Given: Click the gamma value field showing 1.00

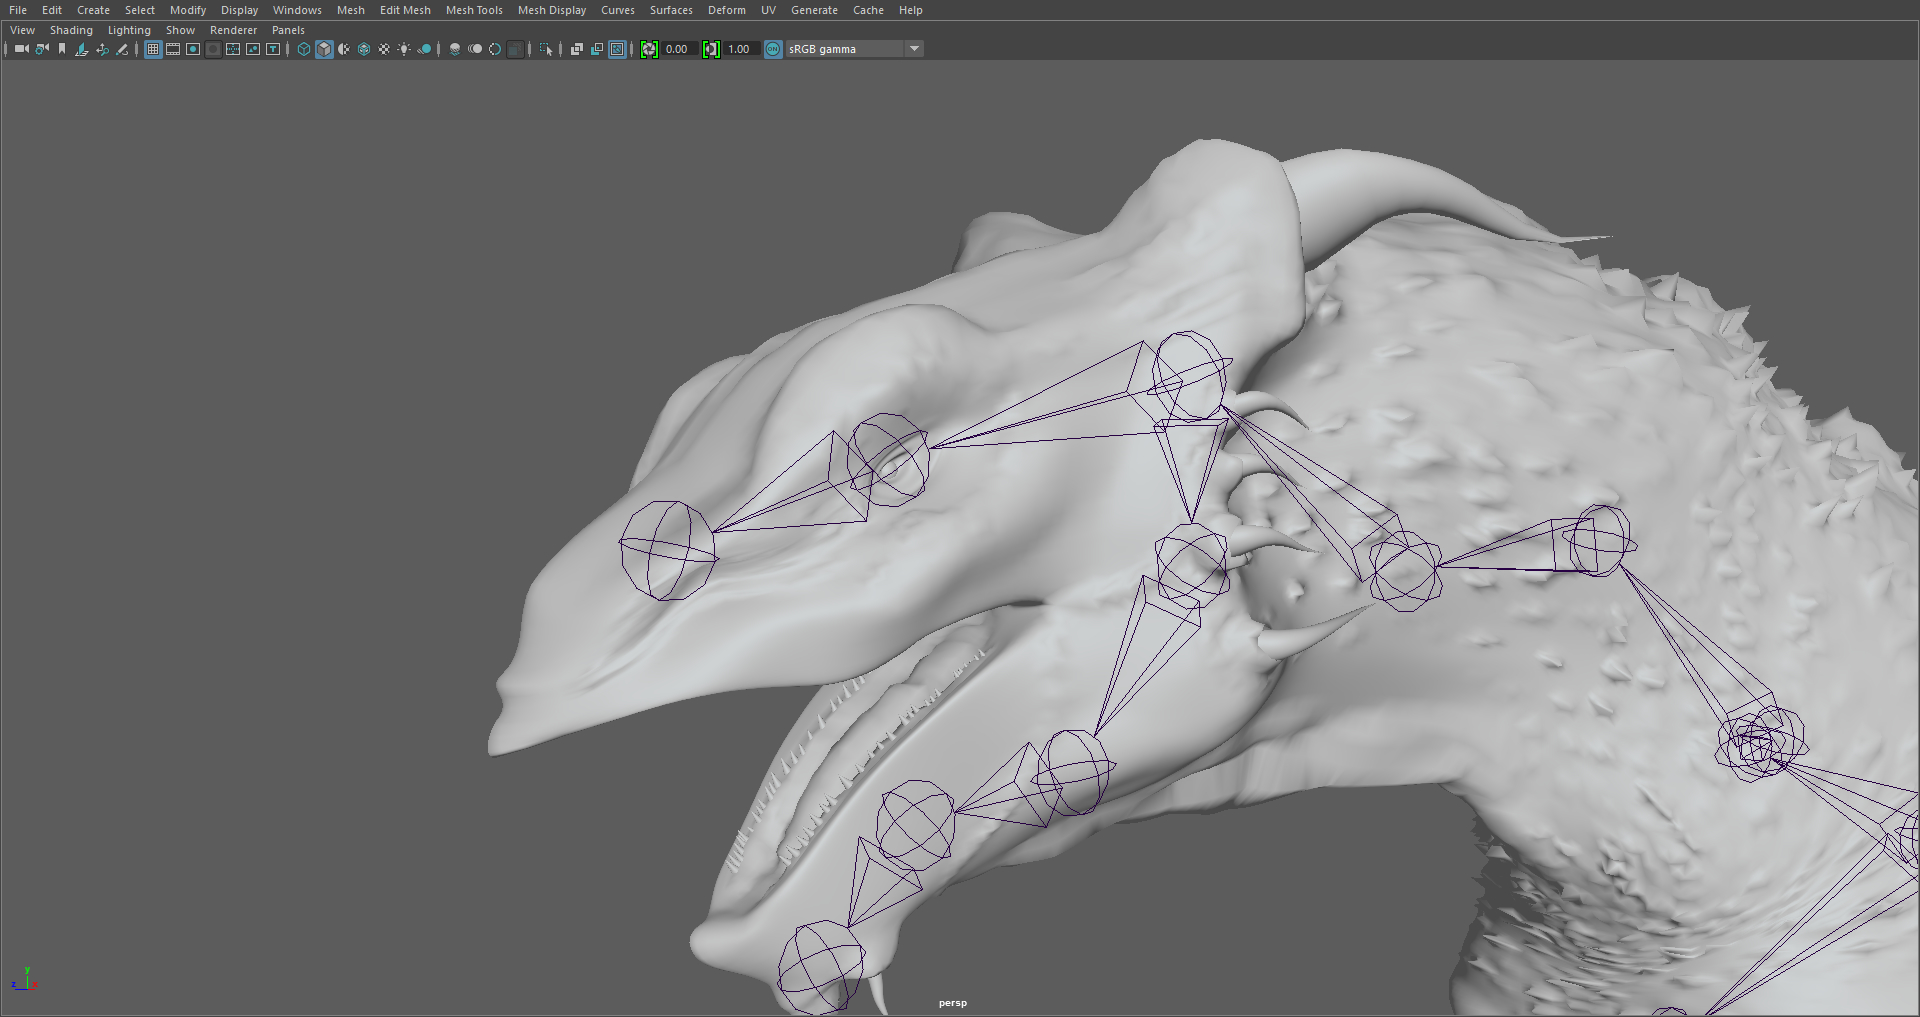Looking at the screenshot, I should (738, 48).
